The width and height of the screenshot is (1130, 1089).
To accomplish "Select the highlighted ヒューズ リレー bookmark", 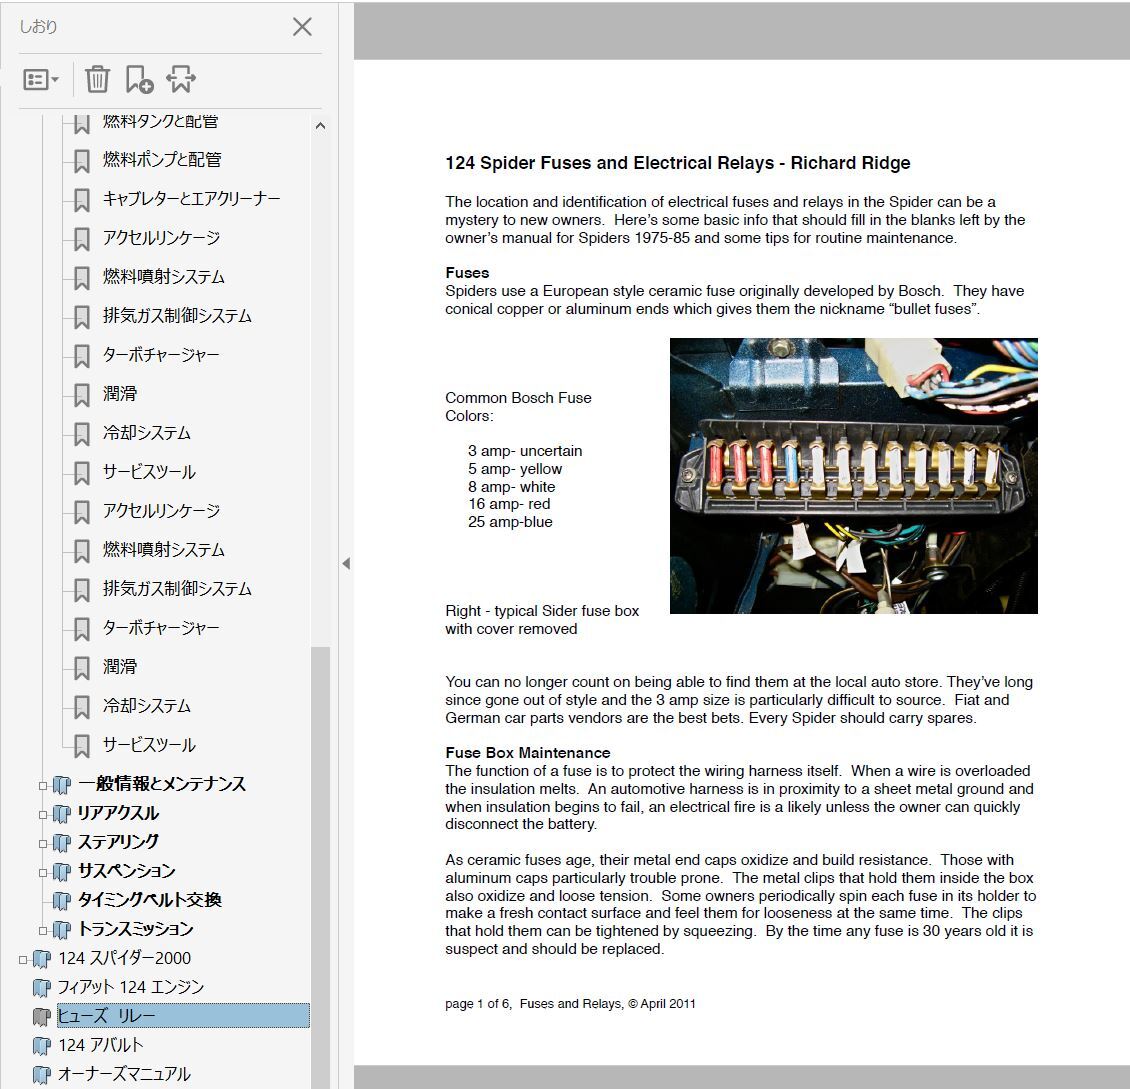I will coord(183,1015).
